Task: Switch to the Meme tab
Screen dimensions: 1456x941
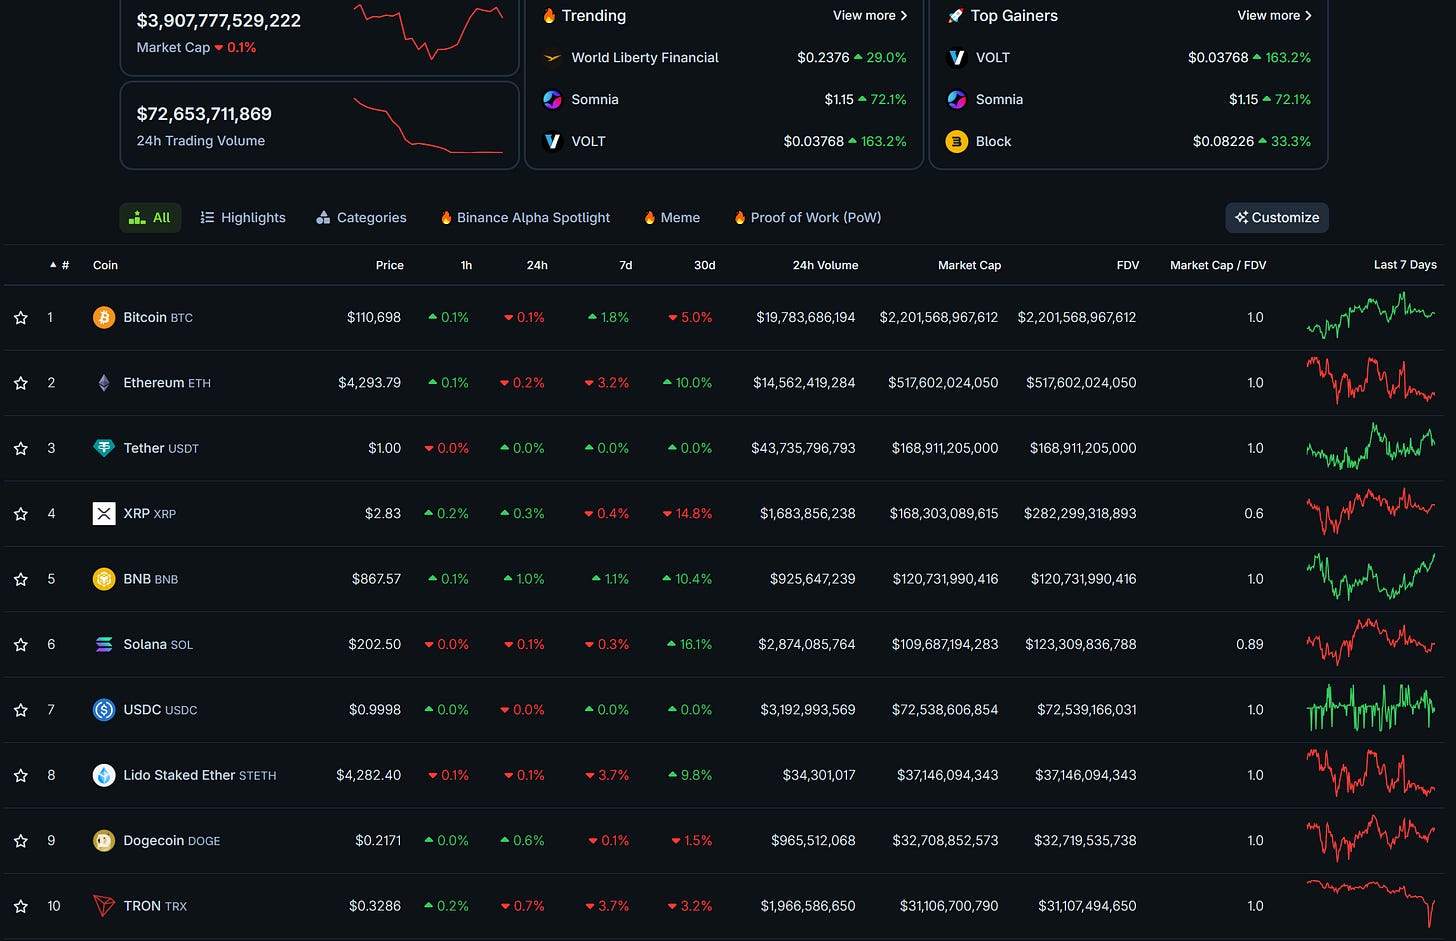Action: coord(672,218)
